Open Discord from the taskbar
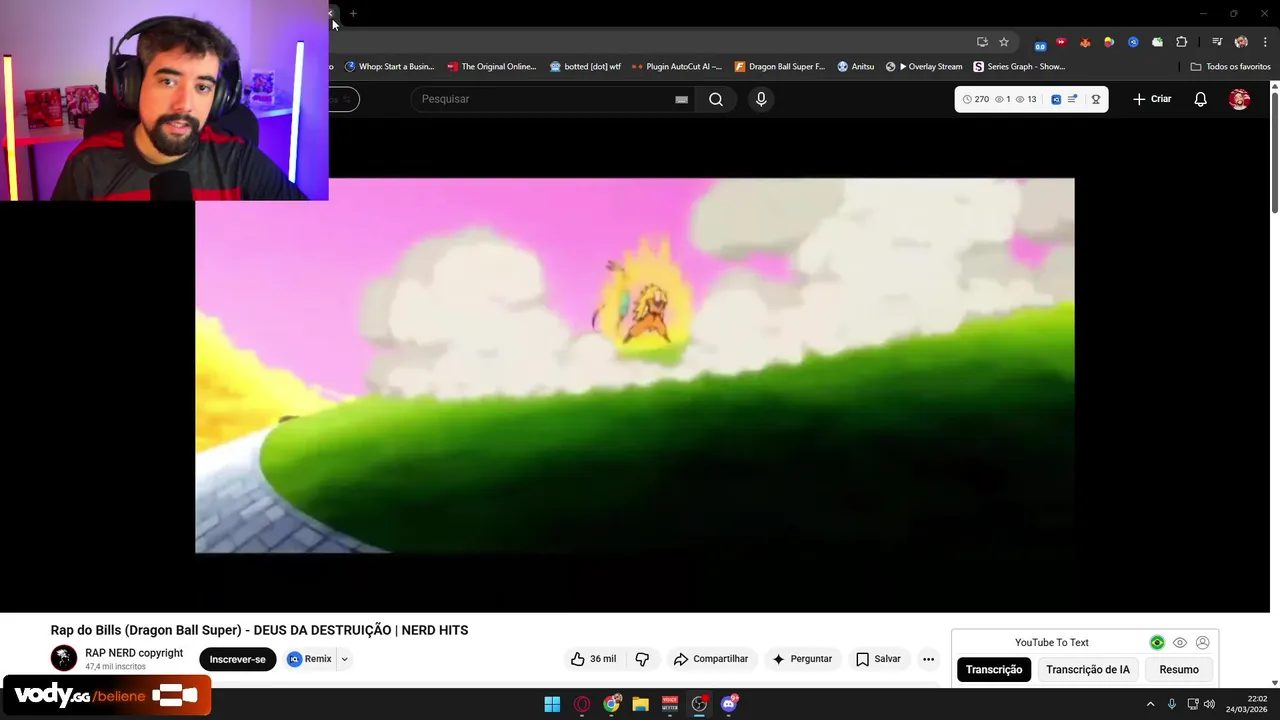 (729, 704)
